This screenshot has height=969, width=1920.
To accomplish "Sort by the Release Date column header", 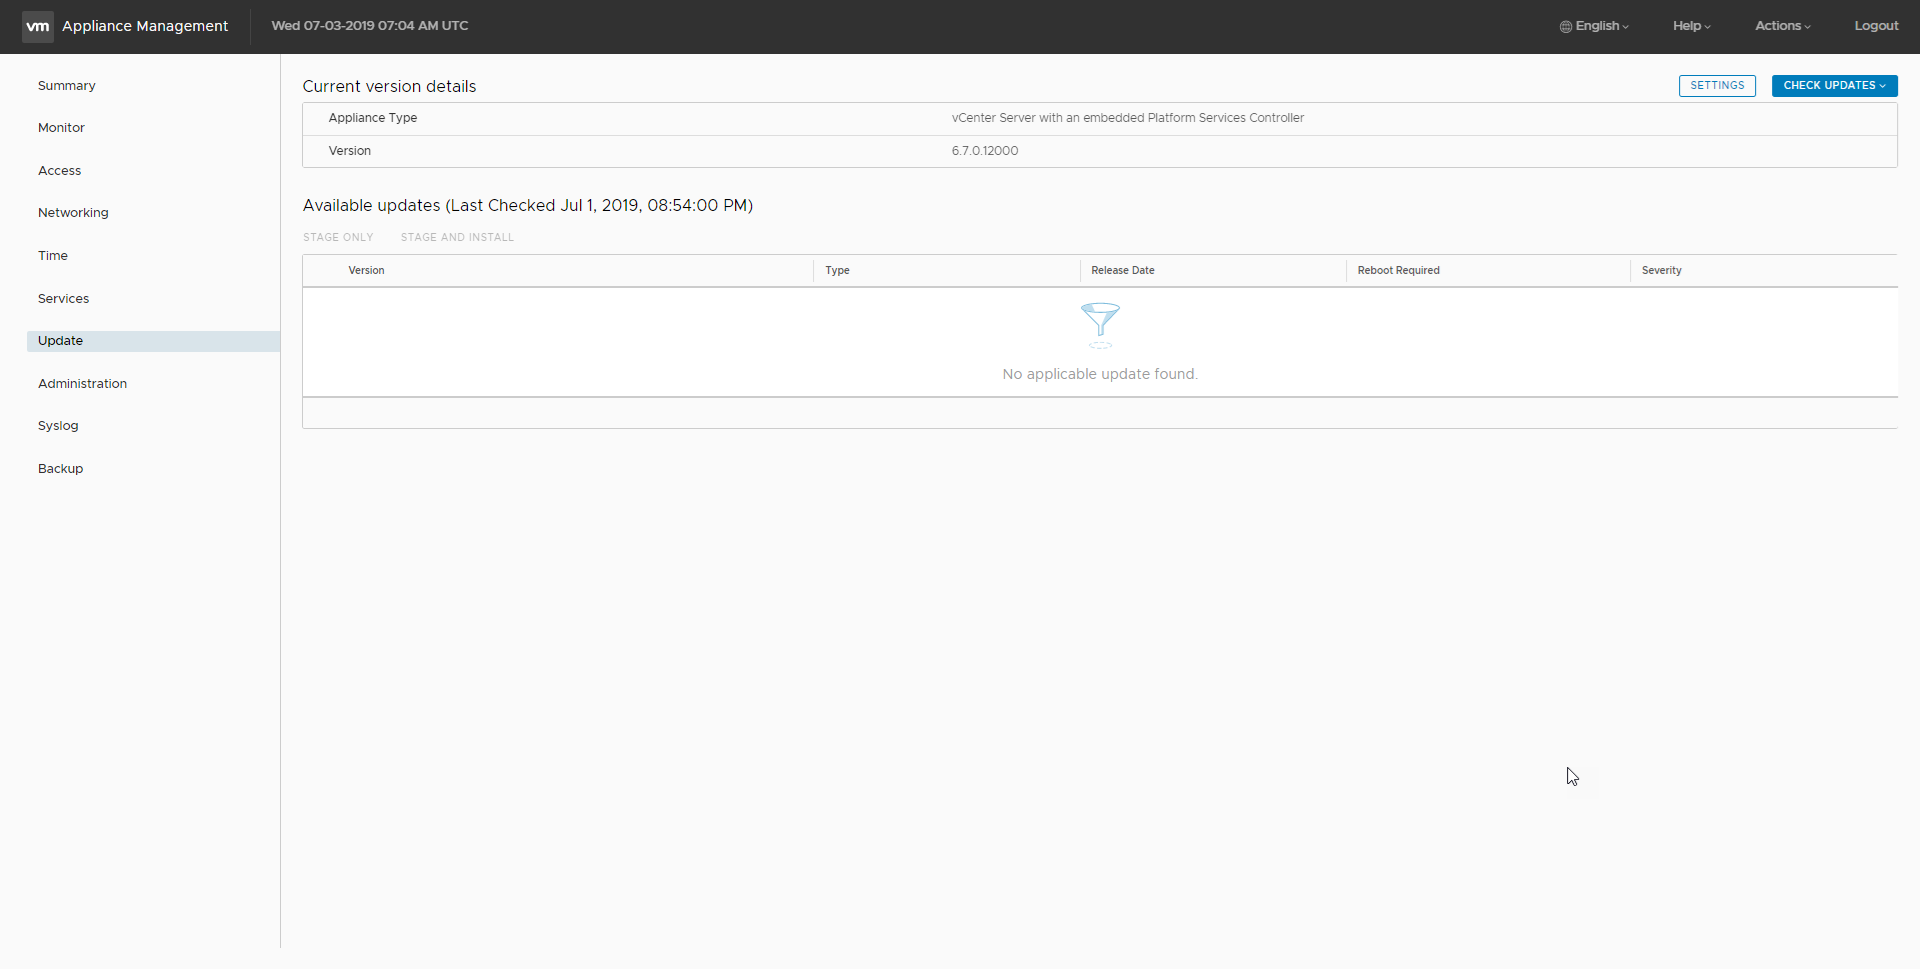I will [1122, 271].
